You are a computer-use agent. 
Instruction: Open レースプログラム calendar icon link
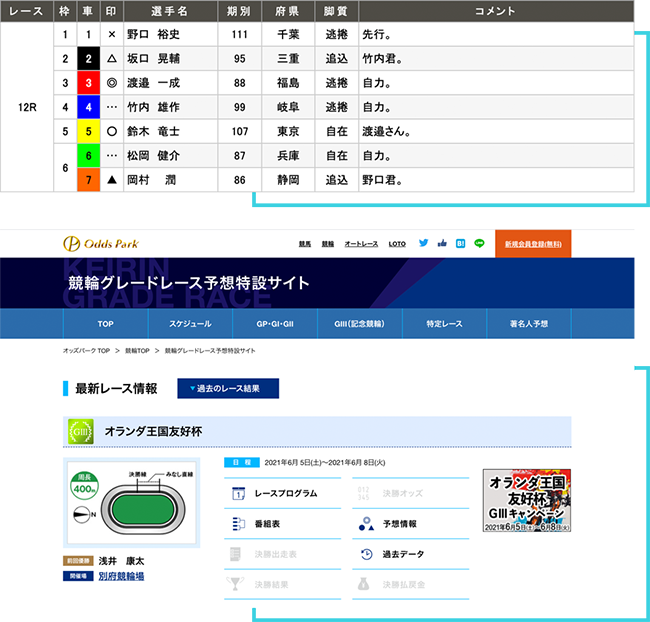click(239, 493)
